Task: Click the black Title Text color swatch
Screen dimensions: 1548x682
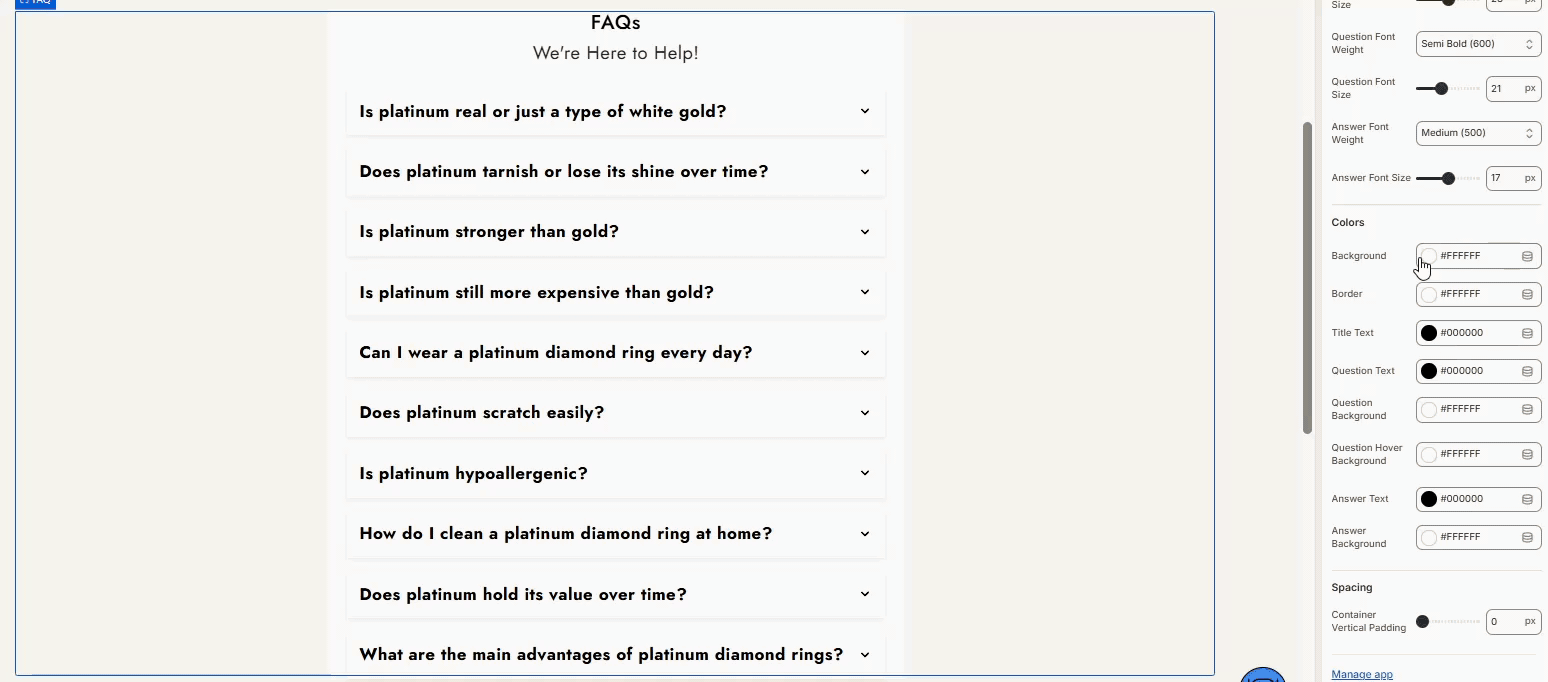Action: [1429, 333]
